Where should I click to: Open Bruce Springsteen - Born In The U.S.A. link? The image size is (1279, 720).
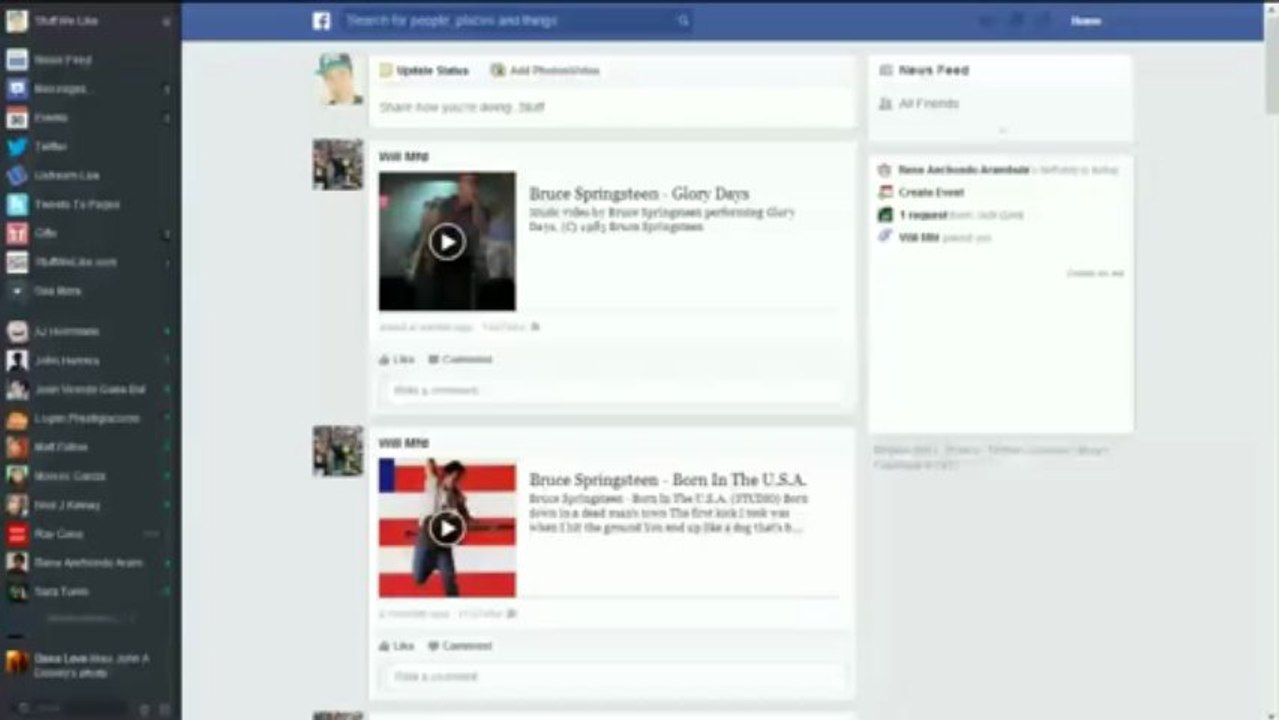(x=668, y=480)
